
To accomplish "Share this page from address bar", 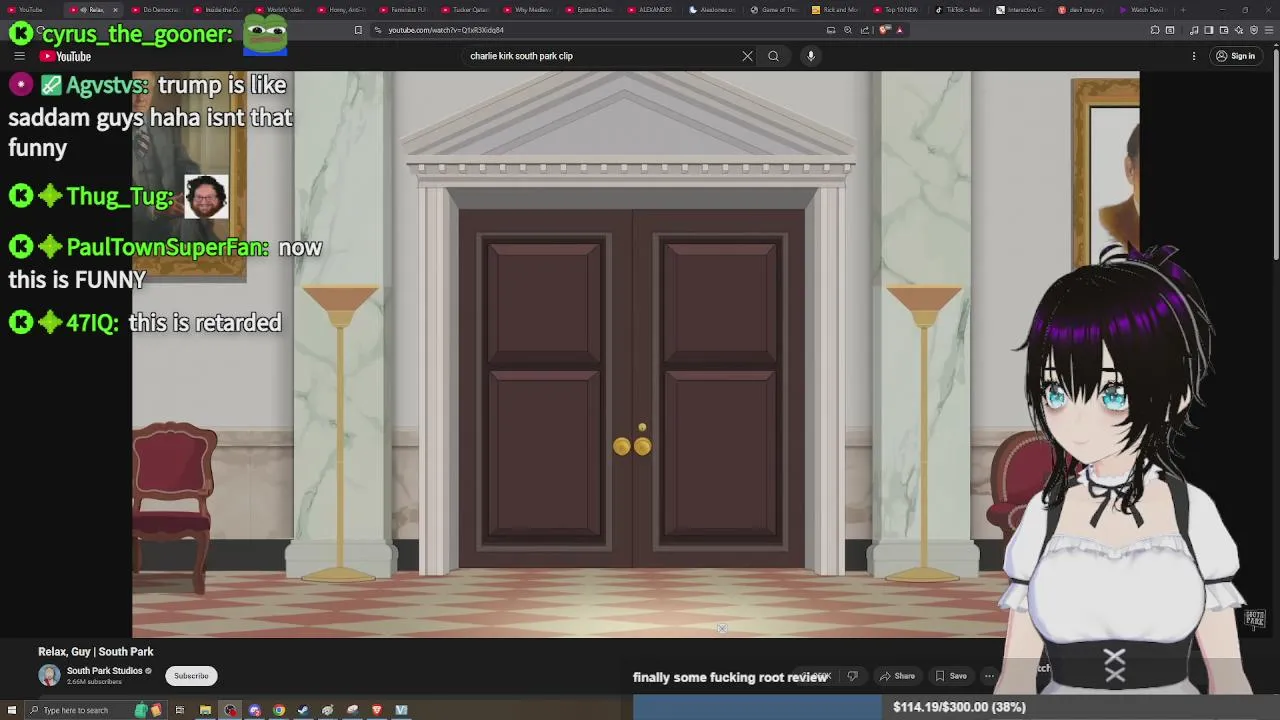I will (865, 30).
